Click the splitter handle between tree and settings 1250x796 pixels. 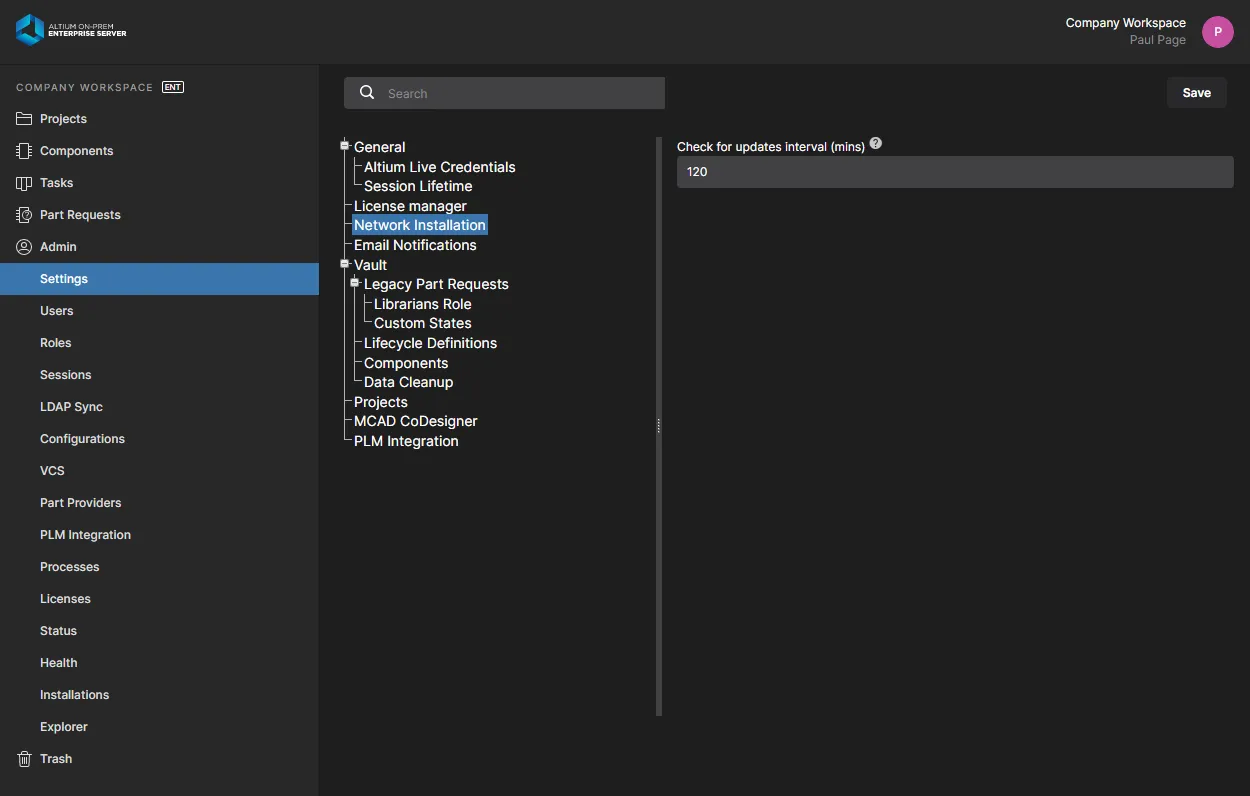click(659, 426)
